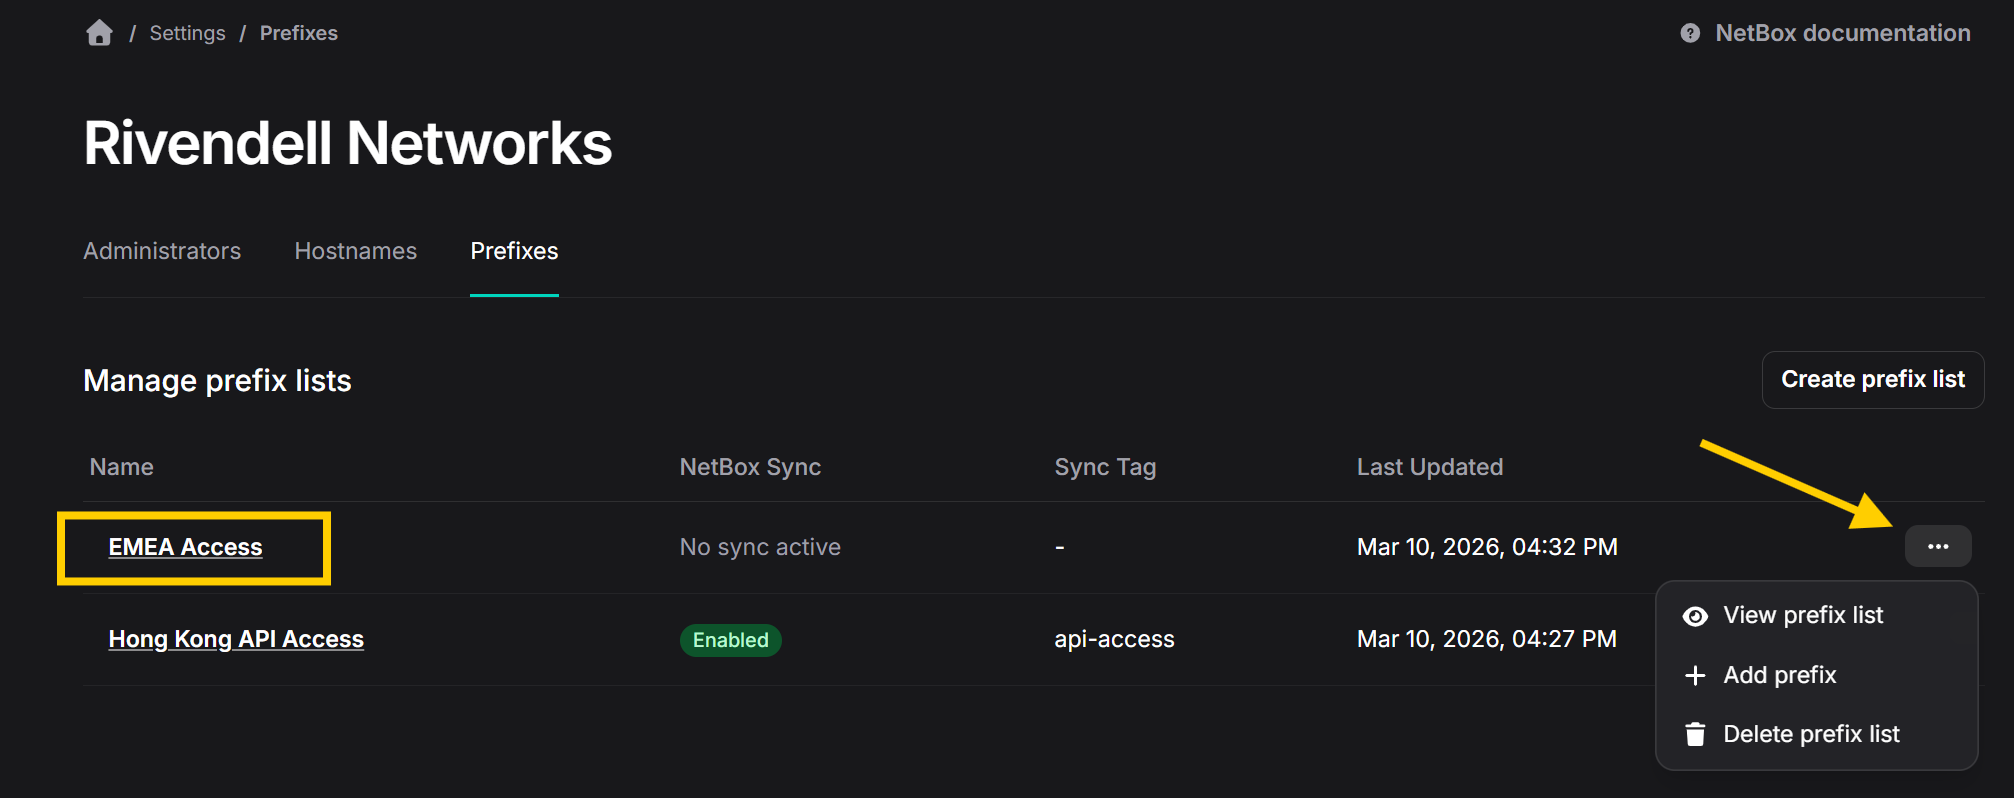Click the question mark help icon
Image resolution: width=2014 pixels, height=798 pixels.
coord(1690,33)
